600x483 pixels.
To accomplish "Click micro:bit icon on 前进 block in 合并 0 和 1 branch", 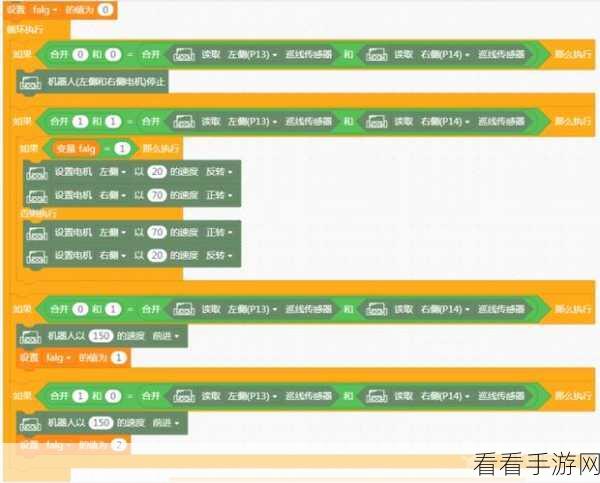I will [30, 337].
